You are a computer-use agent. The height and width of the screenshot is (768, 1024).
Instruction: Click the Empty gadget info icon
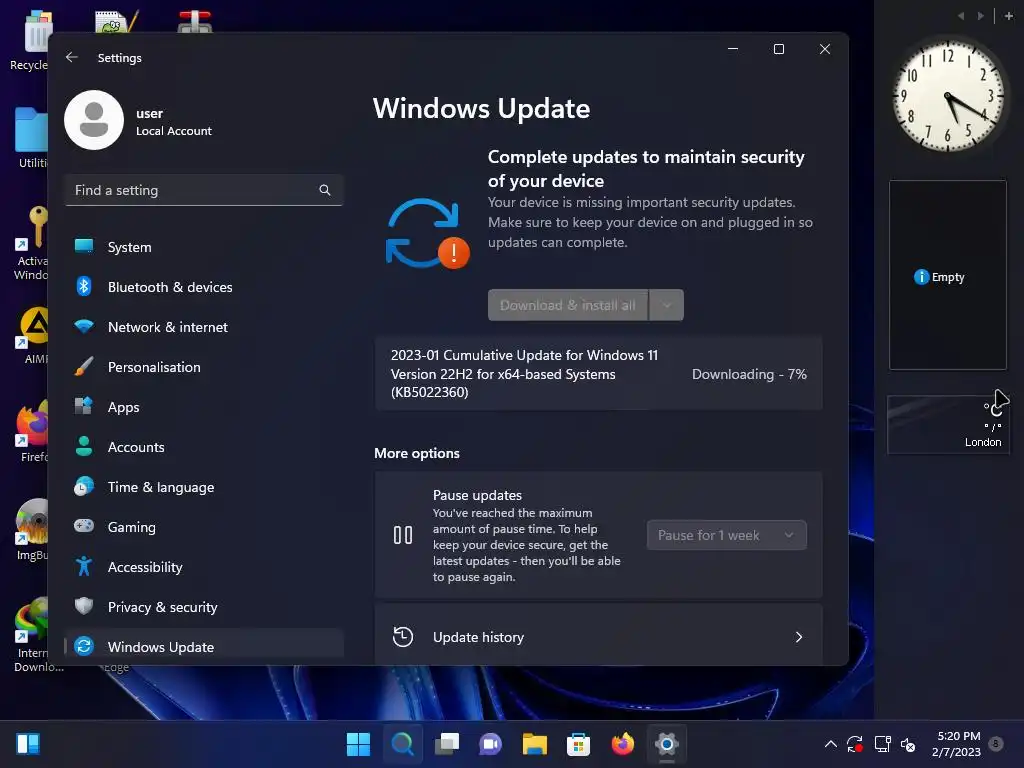tap(921, 277)
